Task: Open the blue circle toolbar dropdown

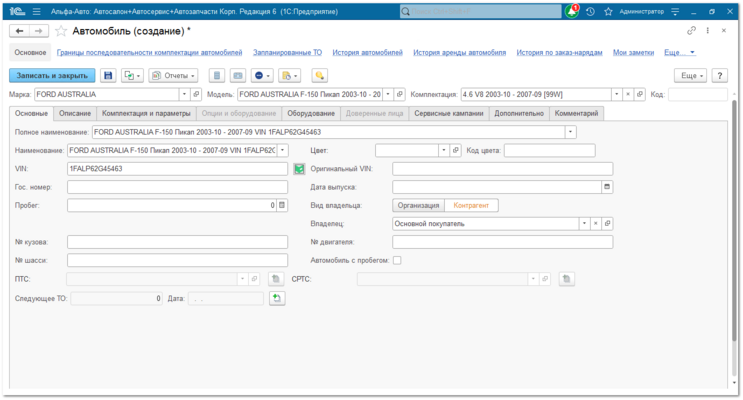Action: [x=262, y=75]
